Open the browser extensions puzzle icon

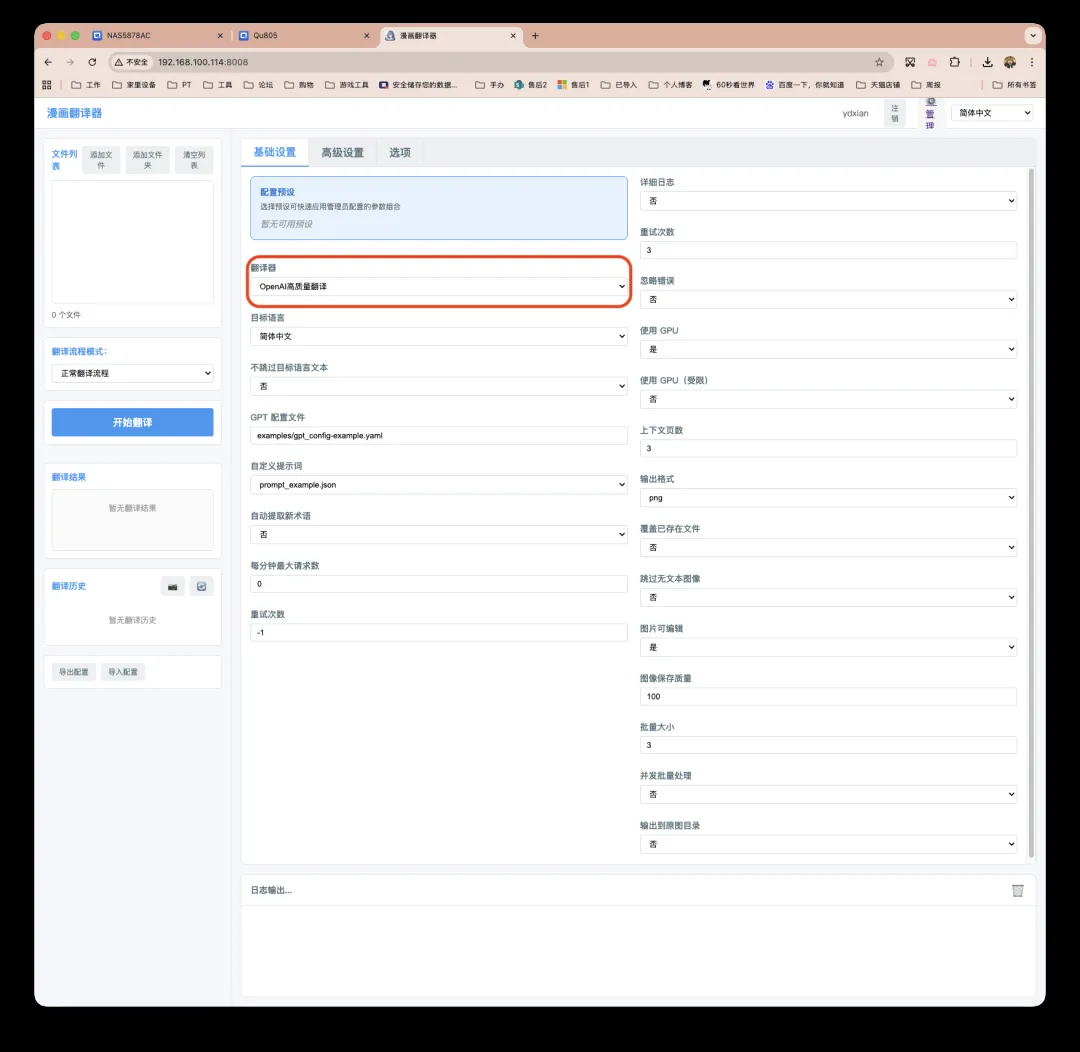(x=954, y=62)
